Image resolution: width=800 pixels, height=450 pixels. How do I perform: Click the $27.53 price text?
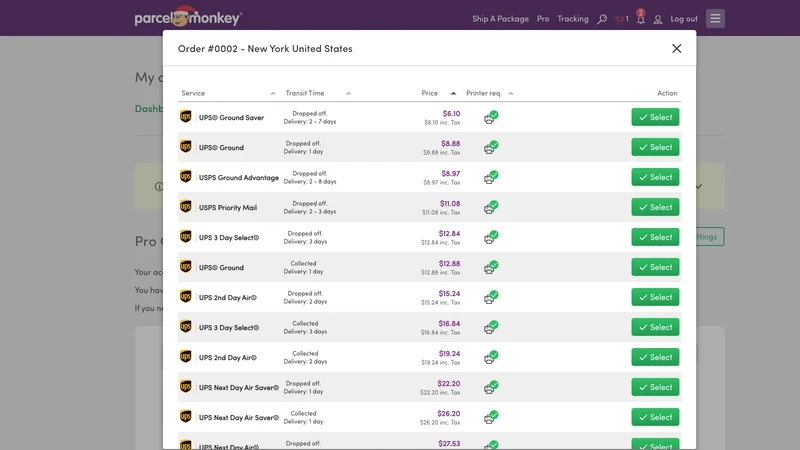coord(449,443)
